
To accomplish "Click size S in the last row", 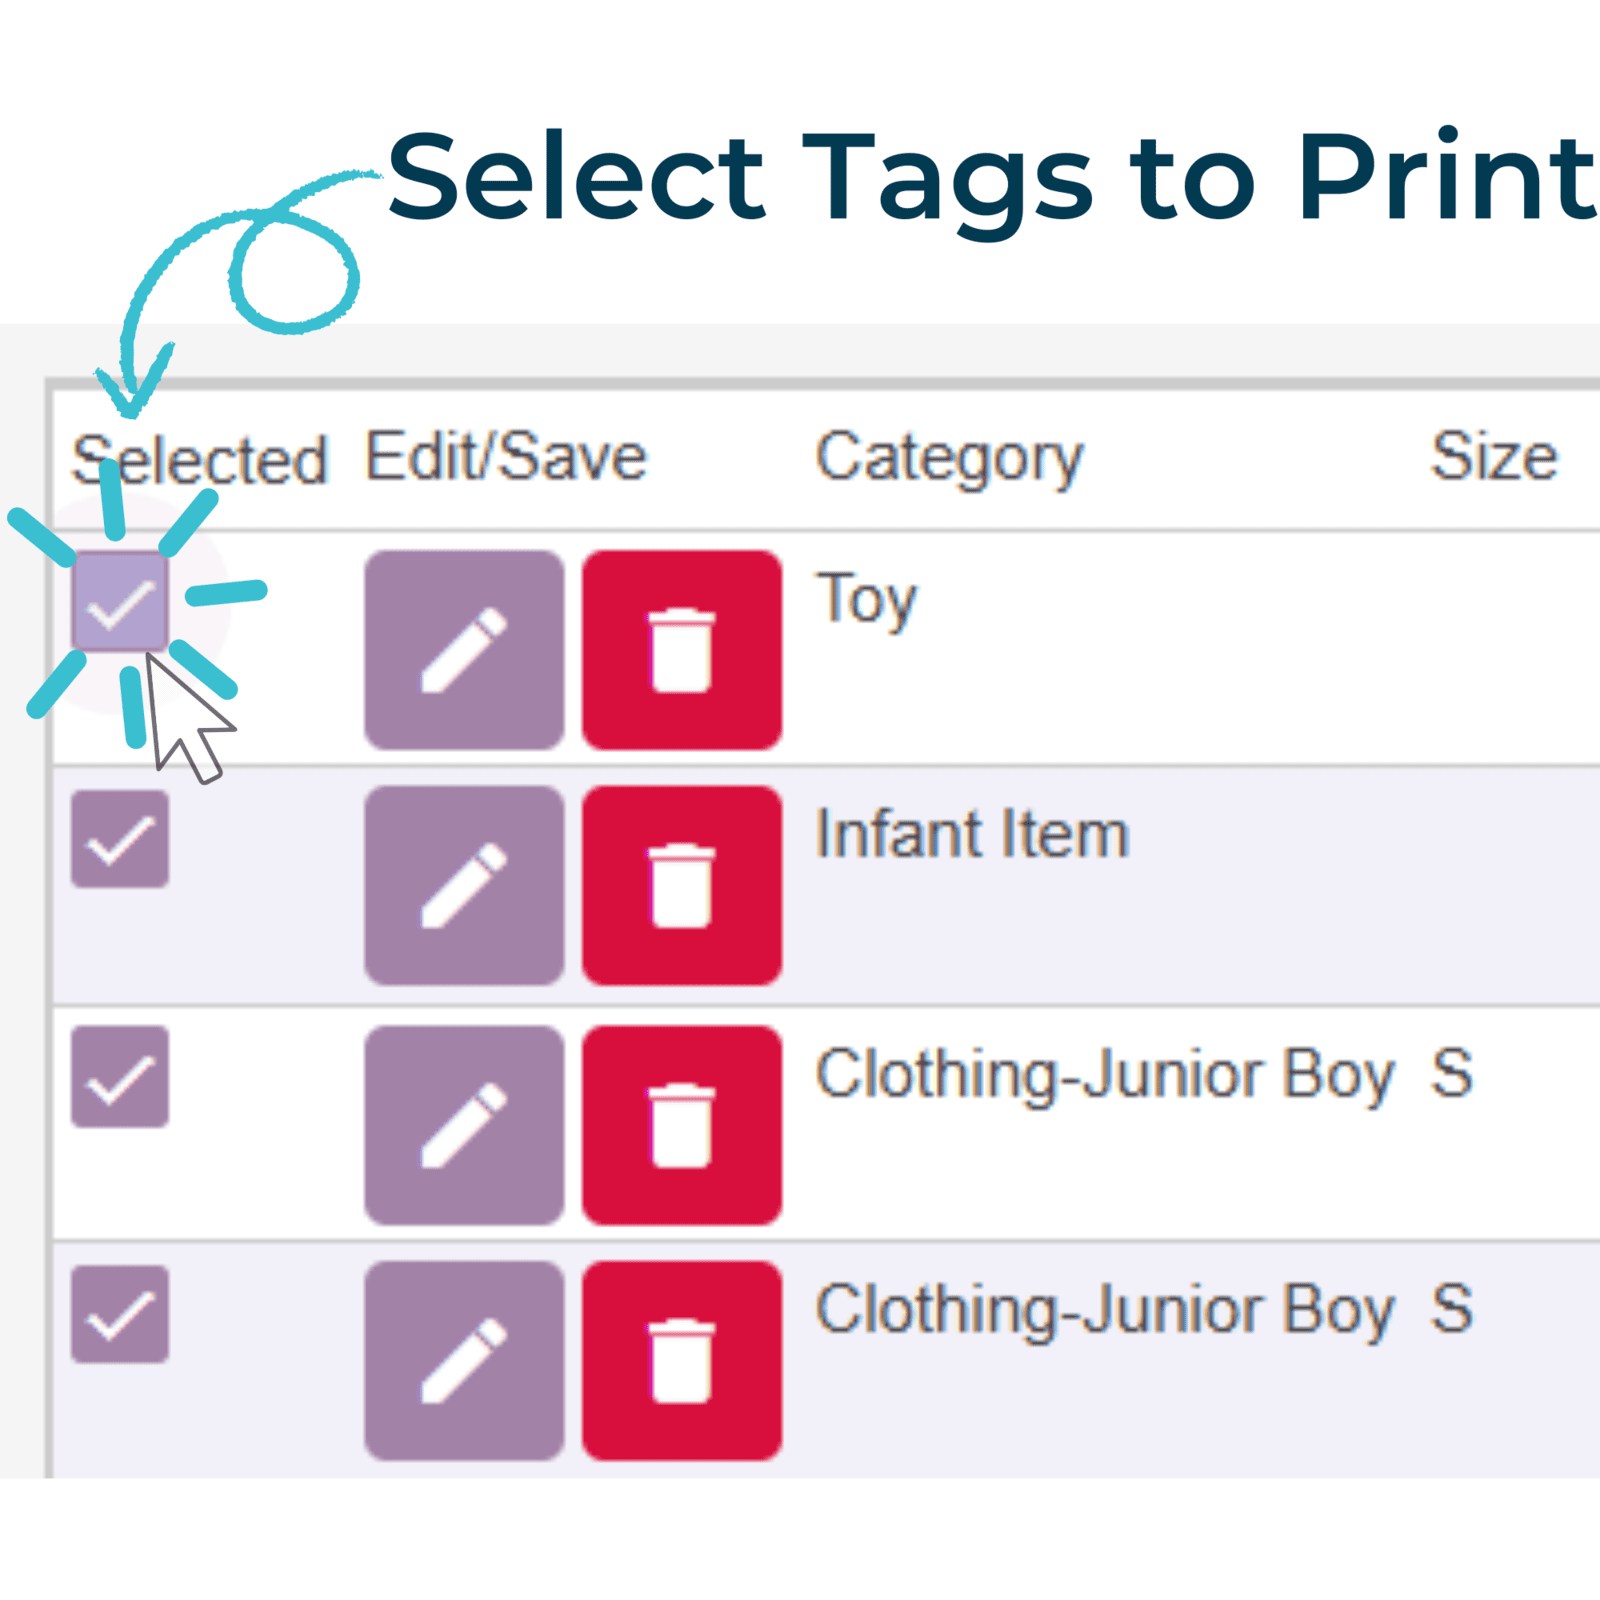I will coord(1452,1309).
